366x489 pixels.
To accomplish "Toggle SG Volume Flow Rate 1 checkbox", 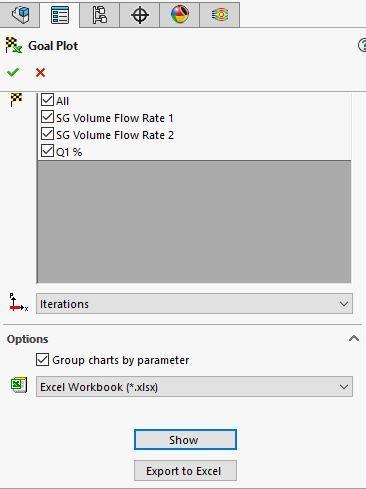I will (x=47, y=117).
